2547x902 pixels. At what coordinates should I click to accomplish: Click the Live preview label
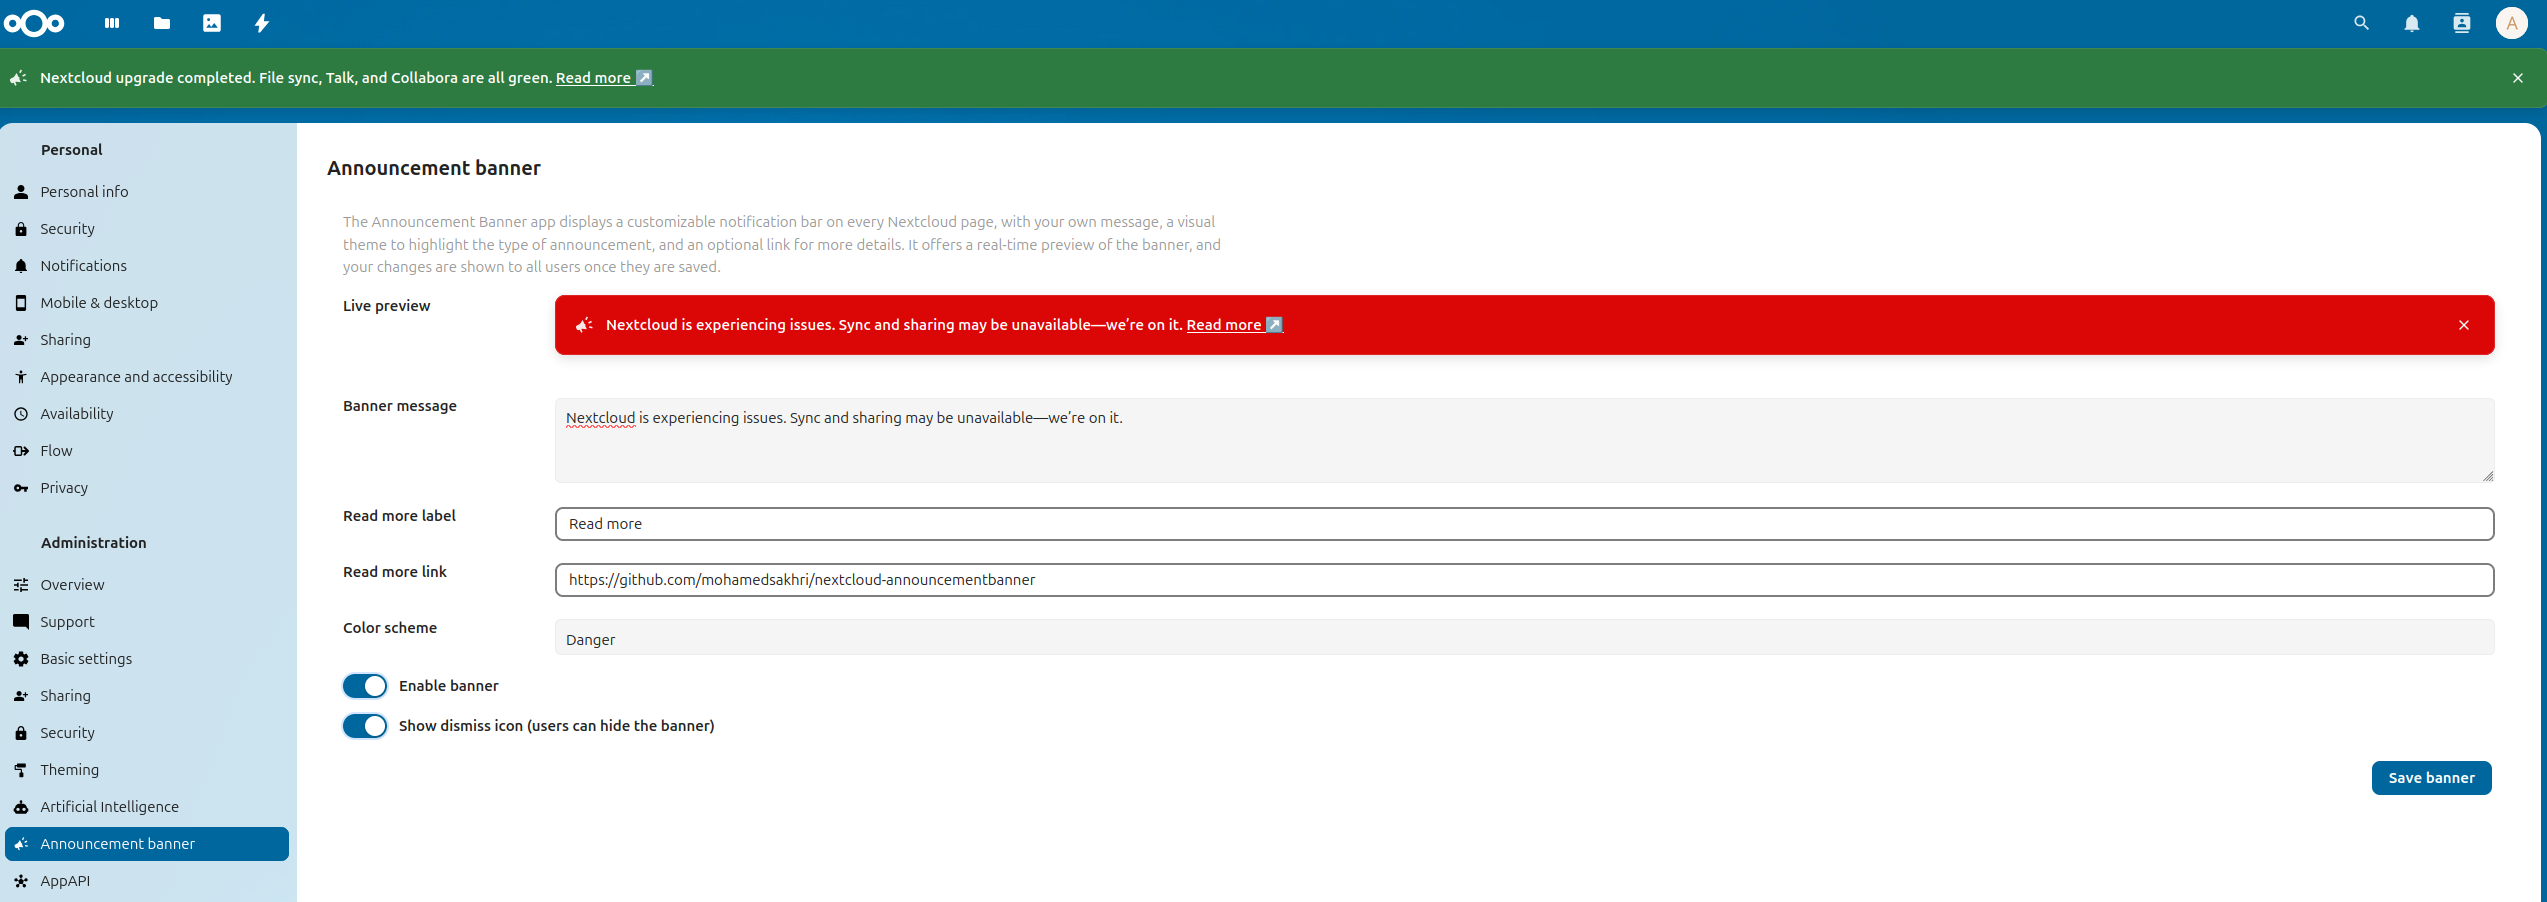pyautogui.click(x=387, y=306)
